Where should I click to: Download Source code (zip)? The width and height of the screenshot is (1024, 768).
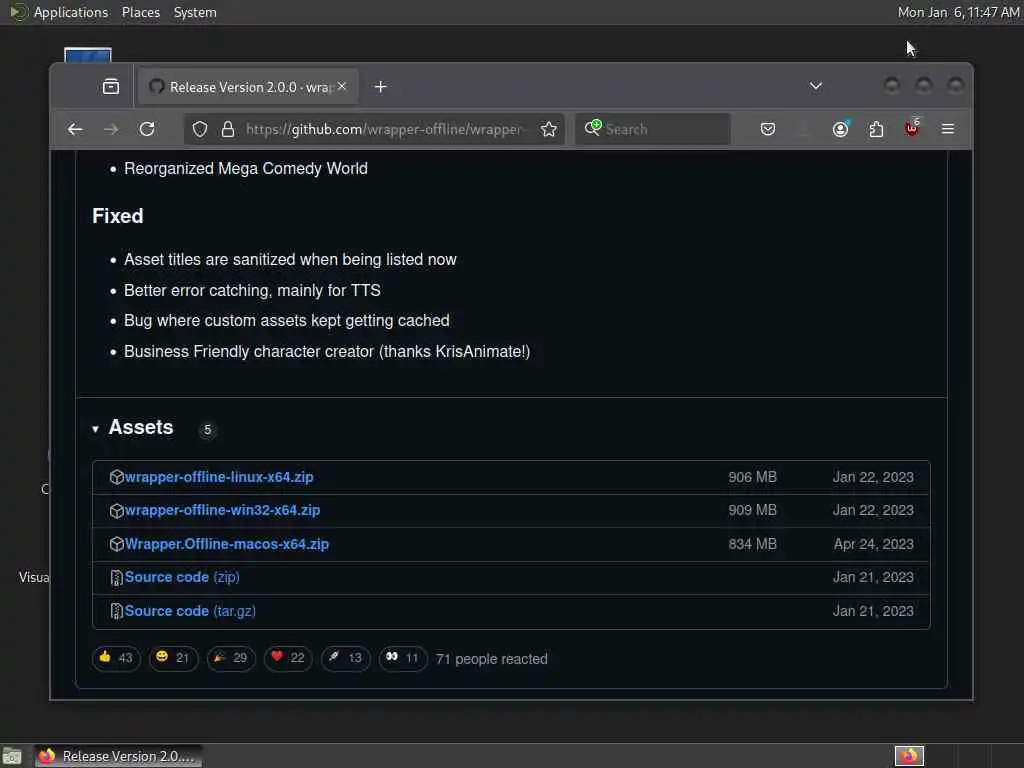[x=182, y=577]
